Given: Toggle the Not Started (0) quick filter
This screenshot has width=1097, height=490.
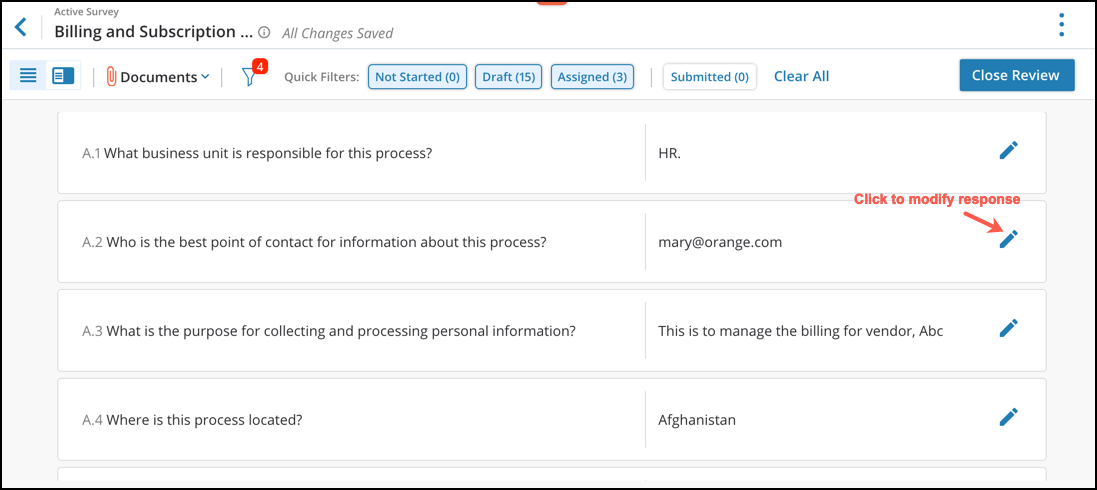Looking at the screenshot, I should [418, 77].
